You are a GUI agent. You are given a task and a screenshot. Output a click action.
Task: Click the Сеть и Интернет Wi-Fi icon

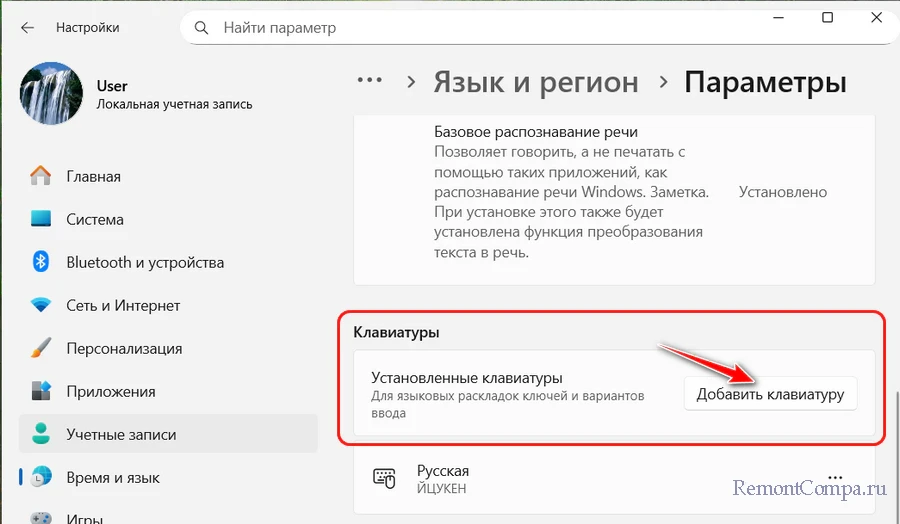click(x=41, y=306)
